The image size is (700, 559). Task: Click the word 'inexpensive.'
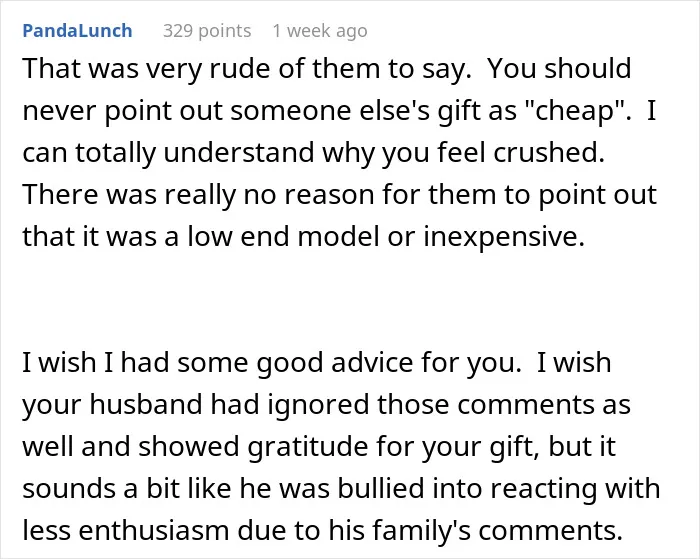tap(504, 236)
